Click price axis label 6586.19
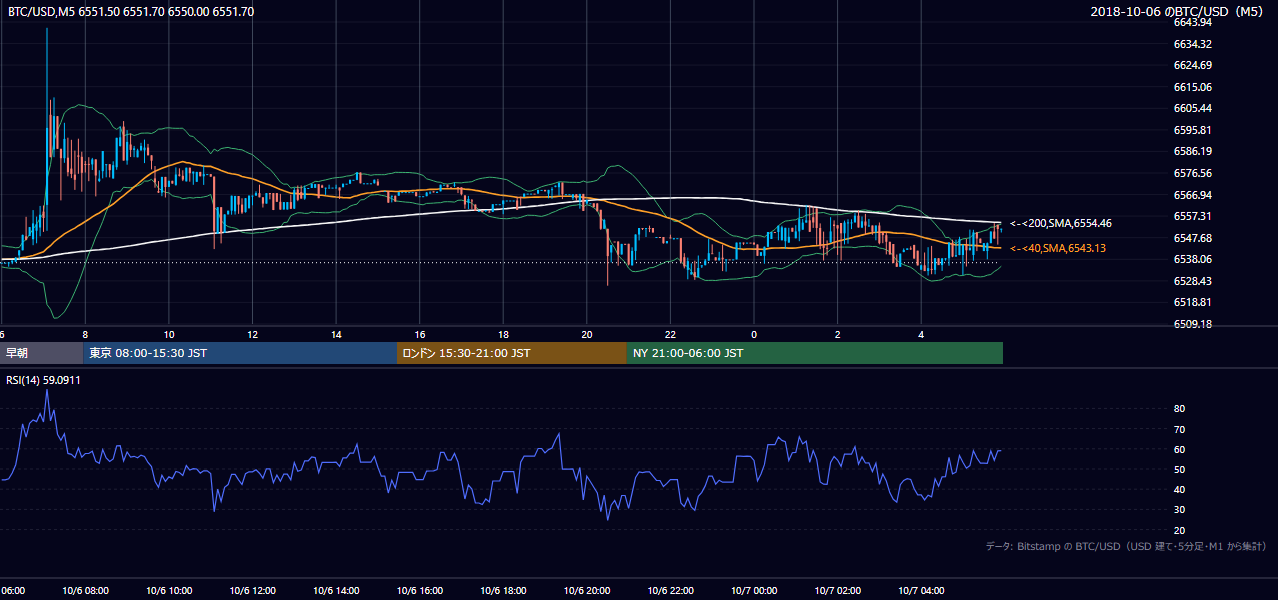The width and height of the screenshot is (1278, 600). tap(1193, 151)
